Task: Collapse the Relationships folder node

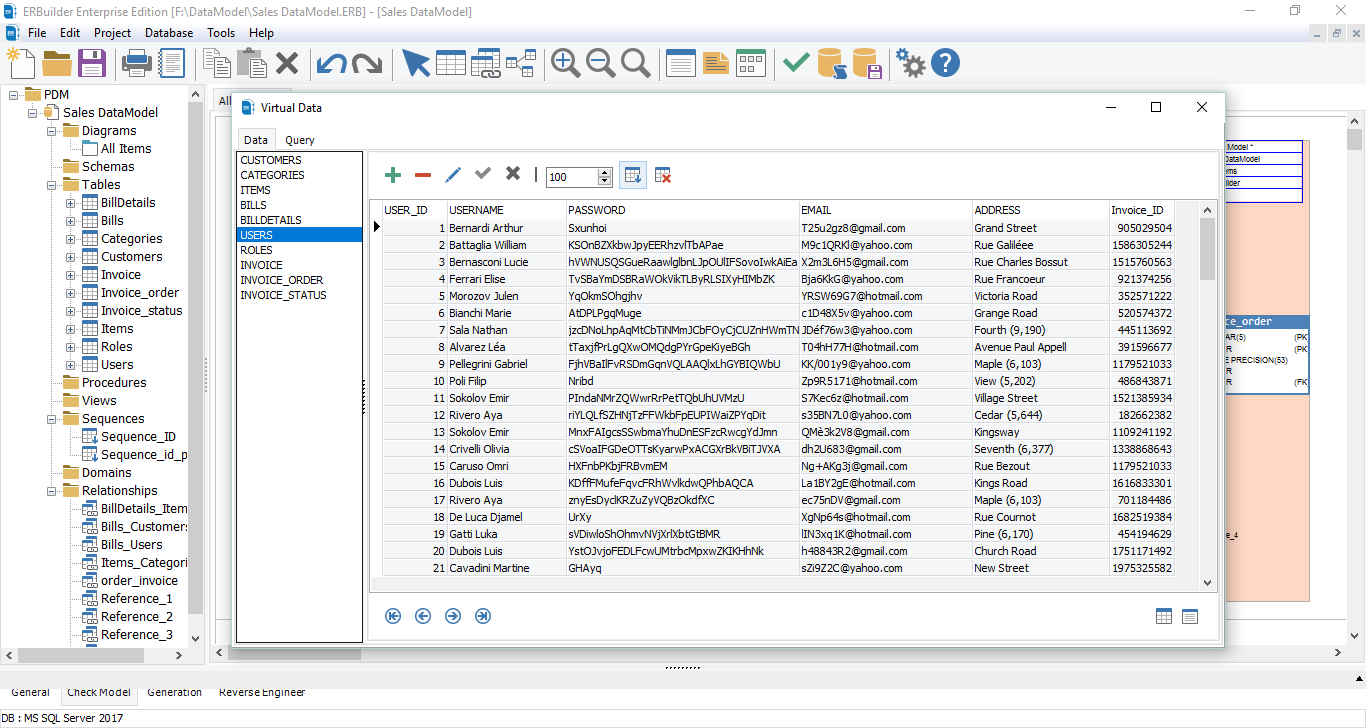Action: (x=52, y=491)
